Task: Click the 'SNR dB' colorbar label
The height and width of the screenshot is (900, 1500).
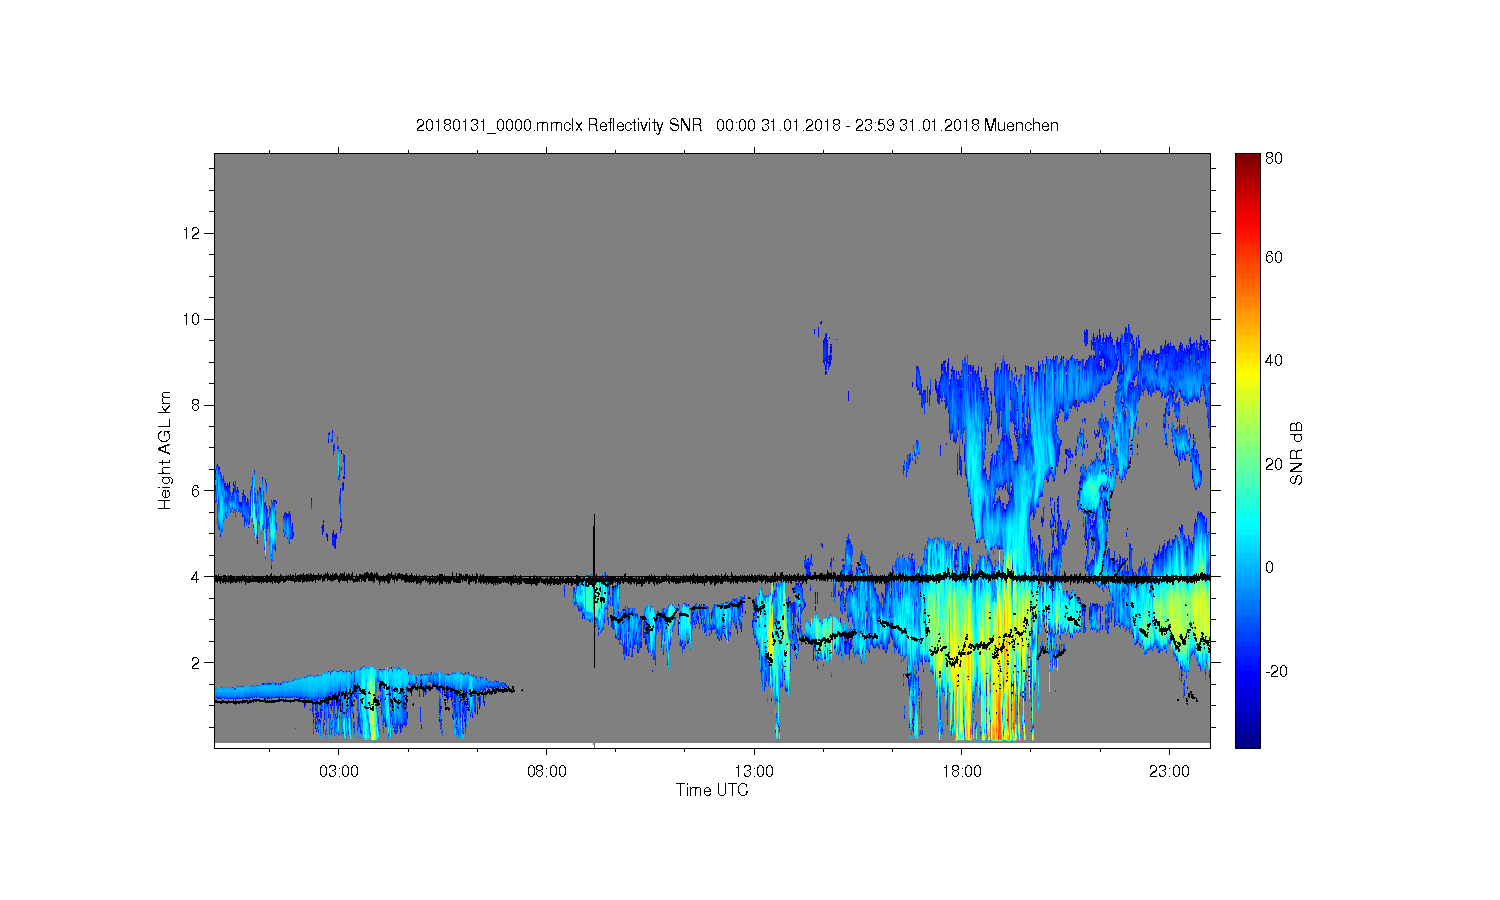Action: pyautogui.click(x=1297, y=453)
